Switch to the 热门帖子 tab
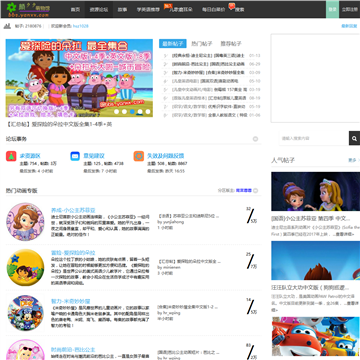This screenshot has width=360, height=360. click(x=202, y=44)
